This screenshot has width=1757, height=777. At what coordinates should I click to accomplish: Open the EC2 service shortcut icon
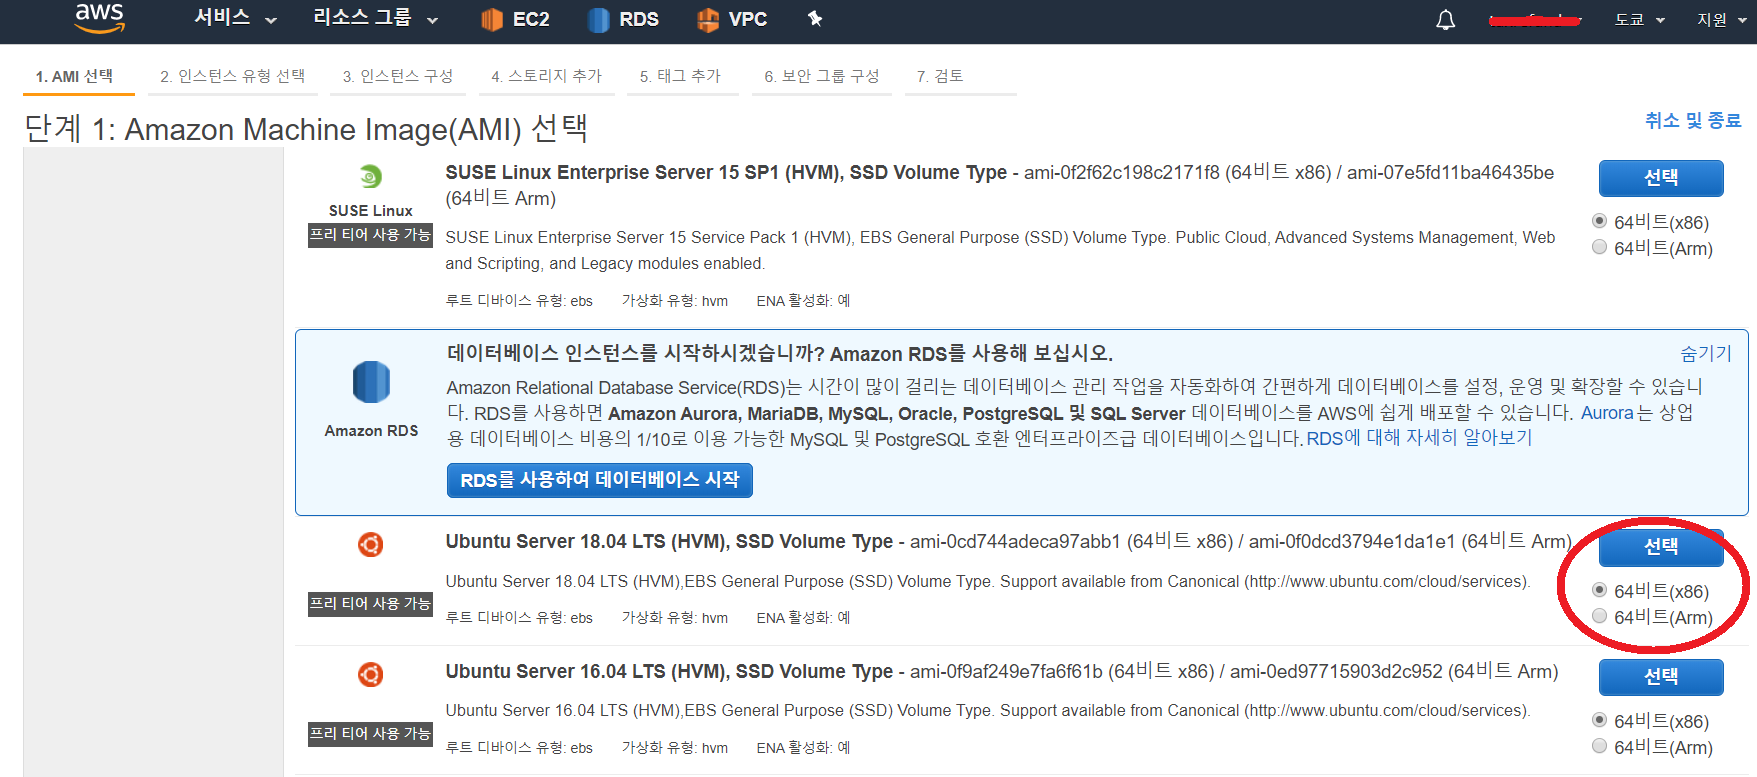tap(491, 19)
